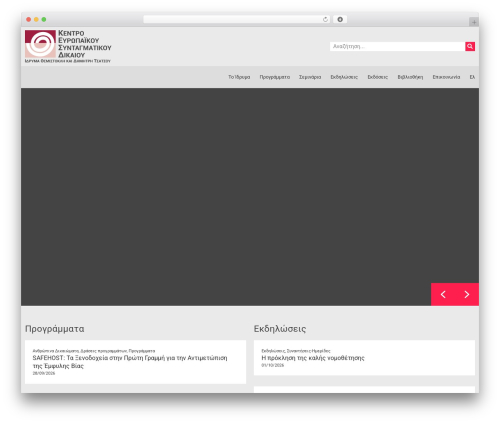Open the Προγράμματα menu item
Image resolution: width=500 pixels, height=423 pixels.
275,77
